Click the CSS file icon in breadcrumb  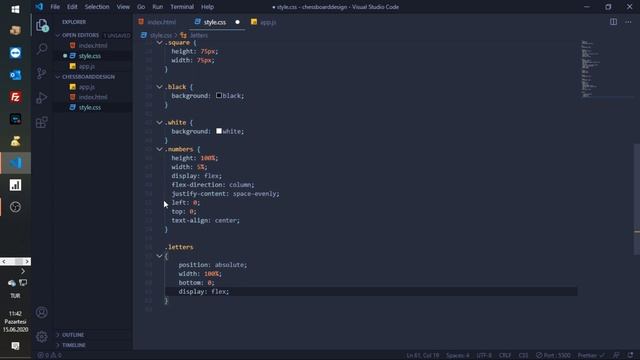[x=144, y=36]
